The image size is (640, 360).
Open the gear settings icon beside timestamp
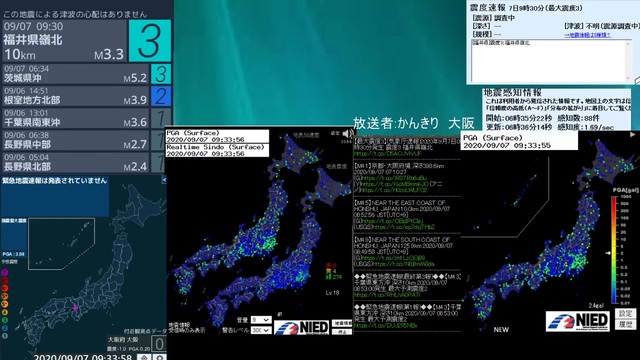tap(160, 358)
